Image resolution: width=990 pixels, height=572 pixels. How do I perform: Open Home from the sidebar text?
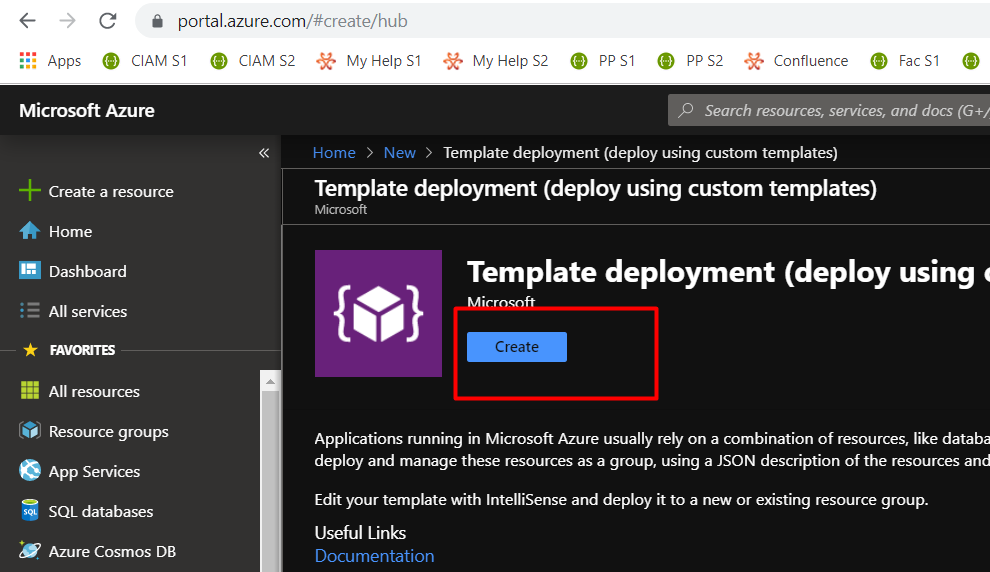[71, 232]
